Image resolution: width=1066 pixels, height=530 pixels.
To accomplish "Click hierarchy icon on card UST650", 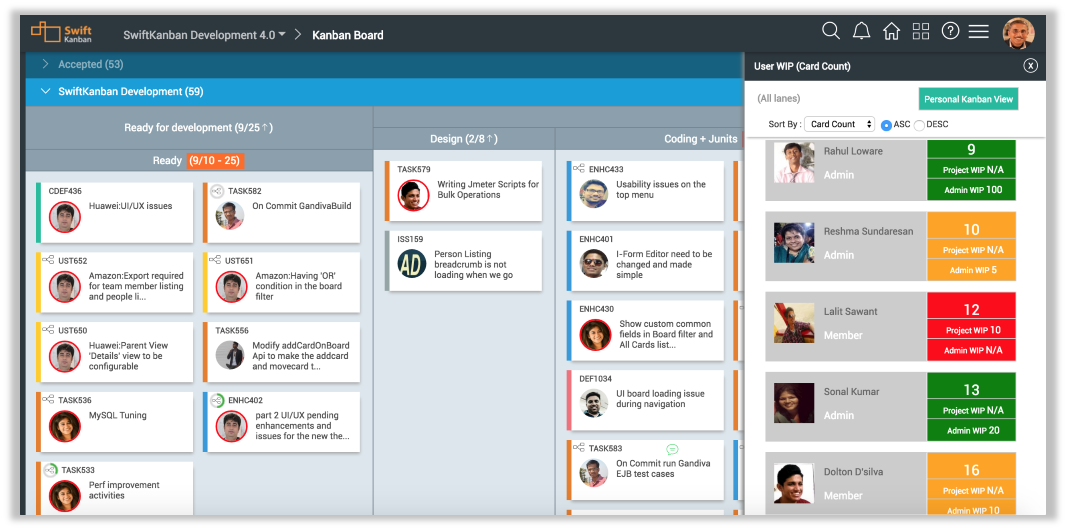I will click(x=48, y=330).
